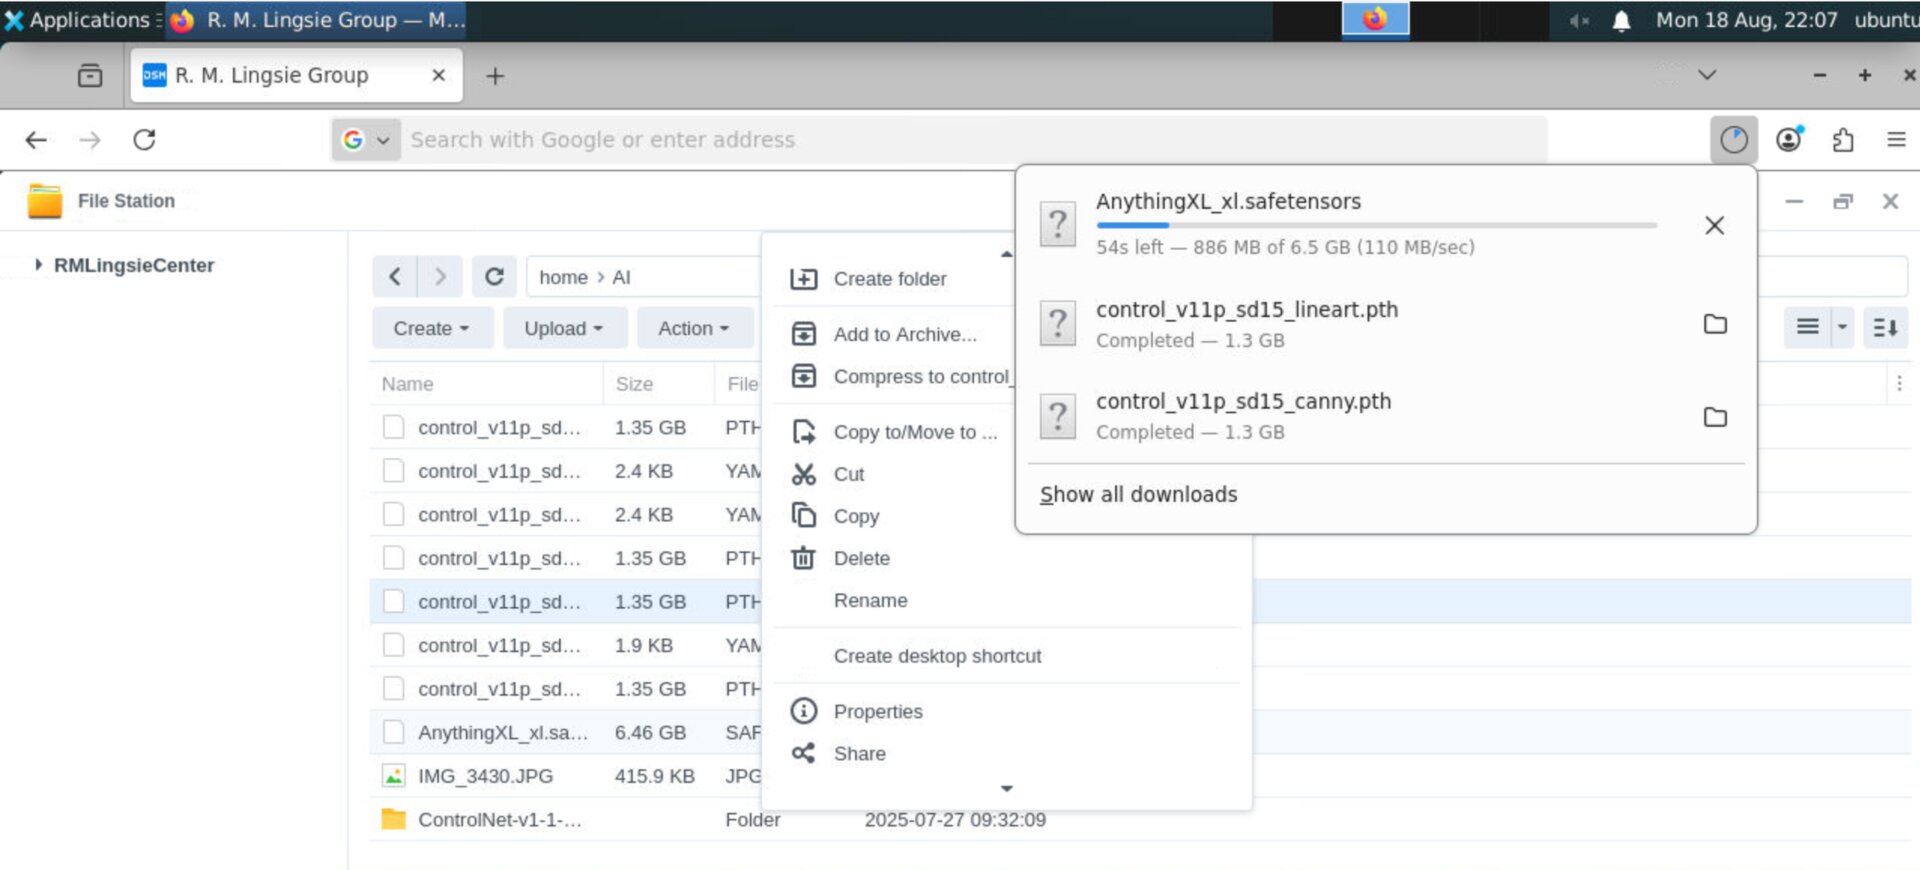The width and height of the screenshot is (1920, 870).
Task: Select Properties in the context menu
Action: click(877, 711)
